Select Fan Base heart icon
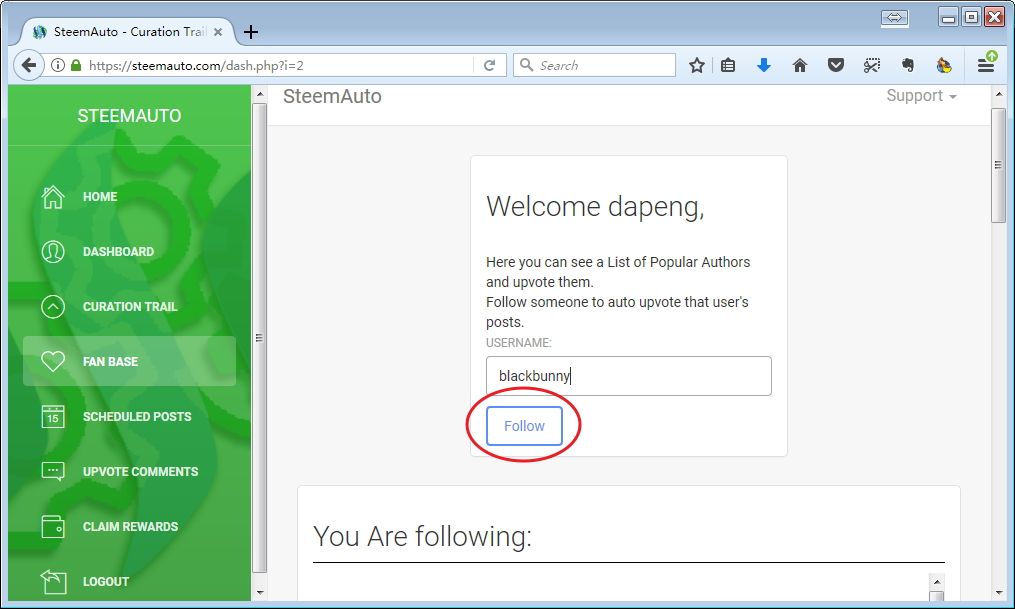 pyautogui.click(x=52, y=361)
